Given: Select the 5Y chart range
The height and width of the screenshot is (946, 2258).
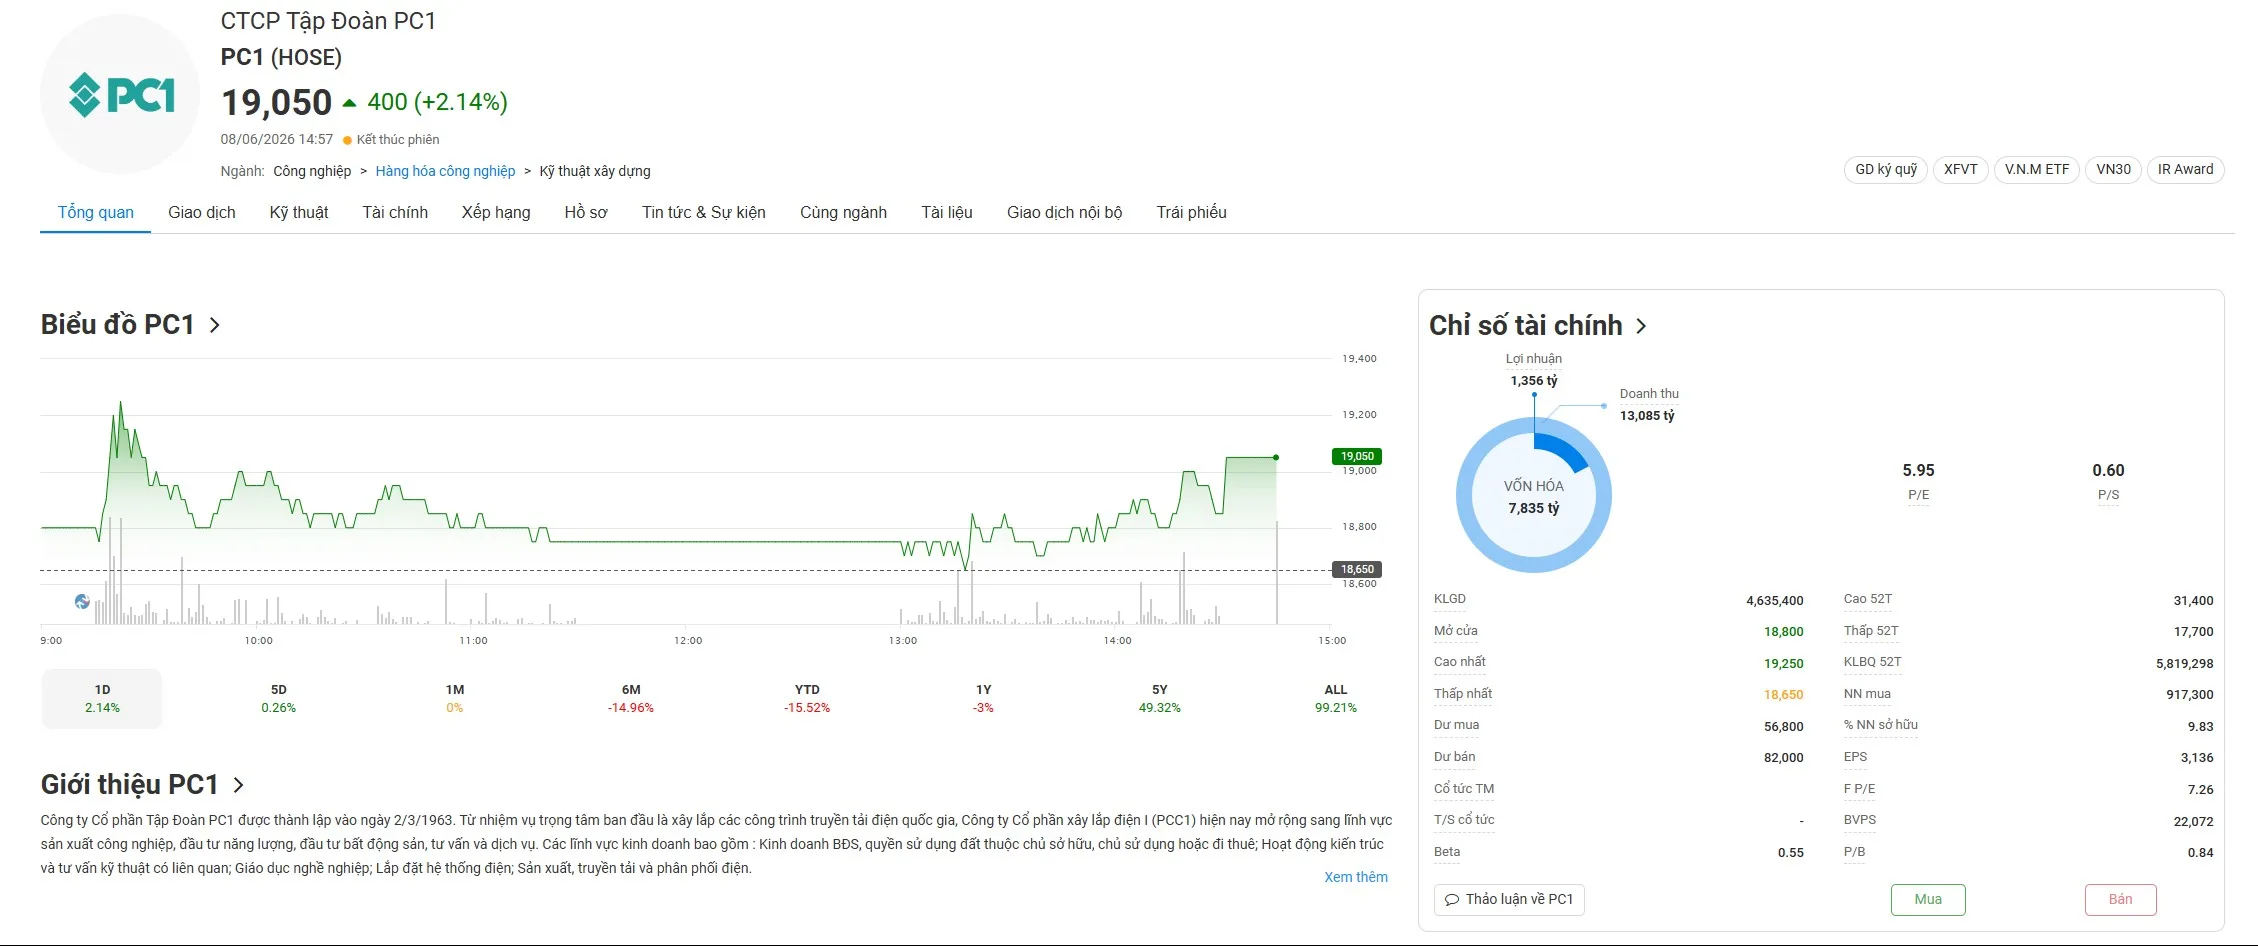Looking at the screenshot, I should coord(1160,698).
